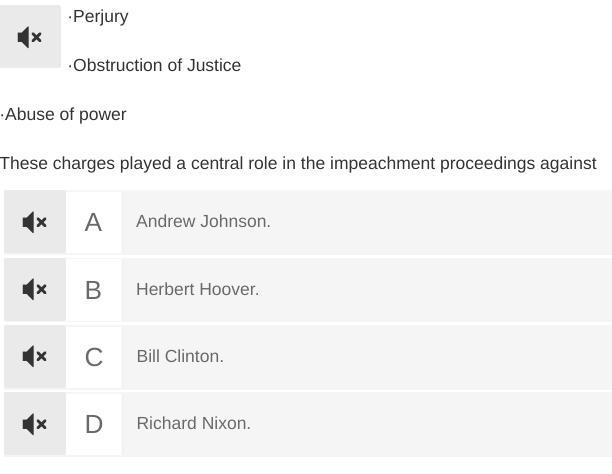Pick the Bill Clinton answer text
The image size is (612, 474).
(x=180, y=356)
